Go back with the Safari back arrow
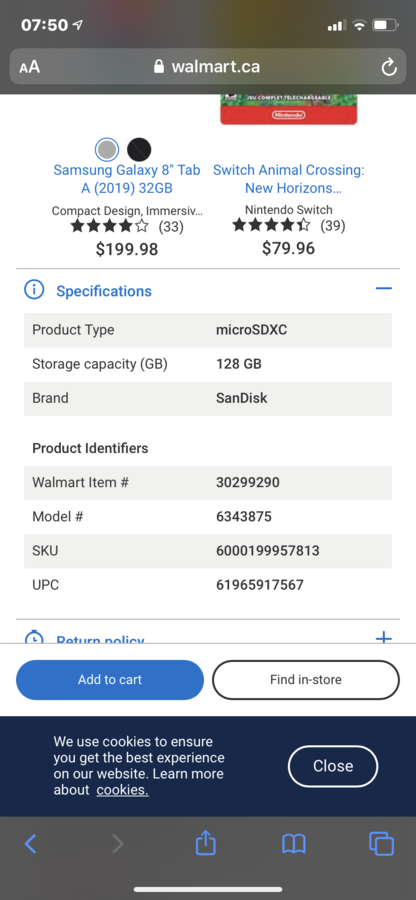The image size is (416, 900). click(30, 844)
